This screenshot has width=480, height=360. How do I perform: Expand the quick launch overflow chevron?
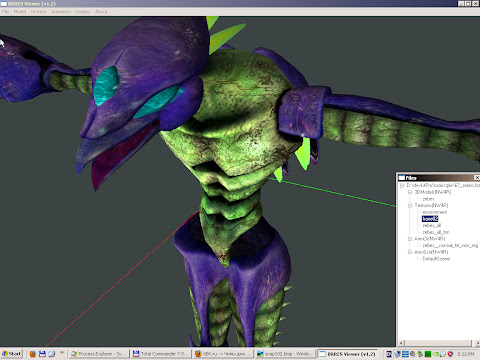62,352
